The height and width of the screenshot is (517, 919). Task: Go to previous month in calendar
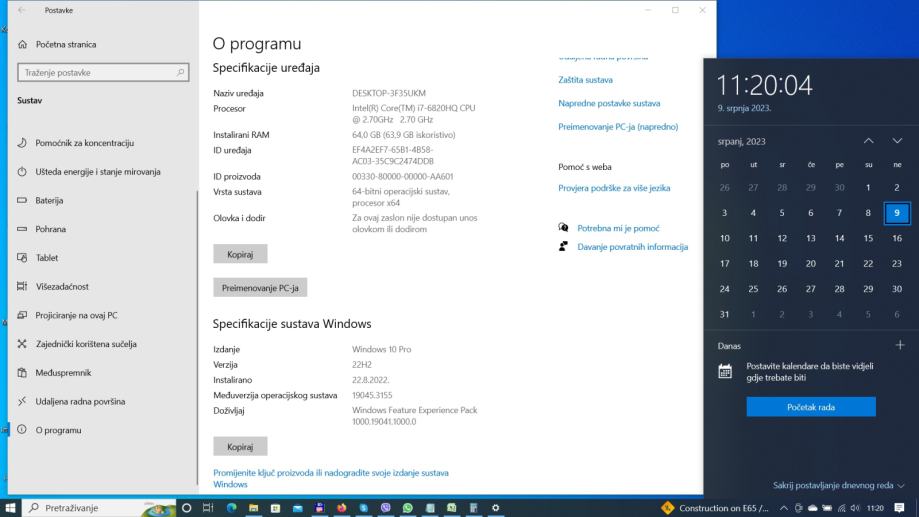(x=869, y=141)
